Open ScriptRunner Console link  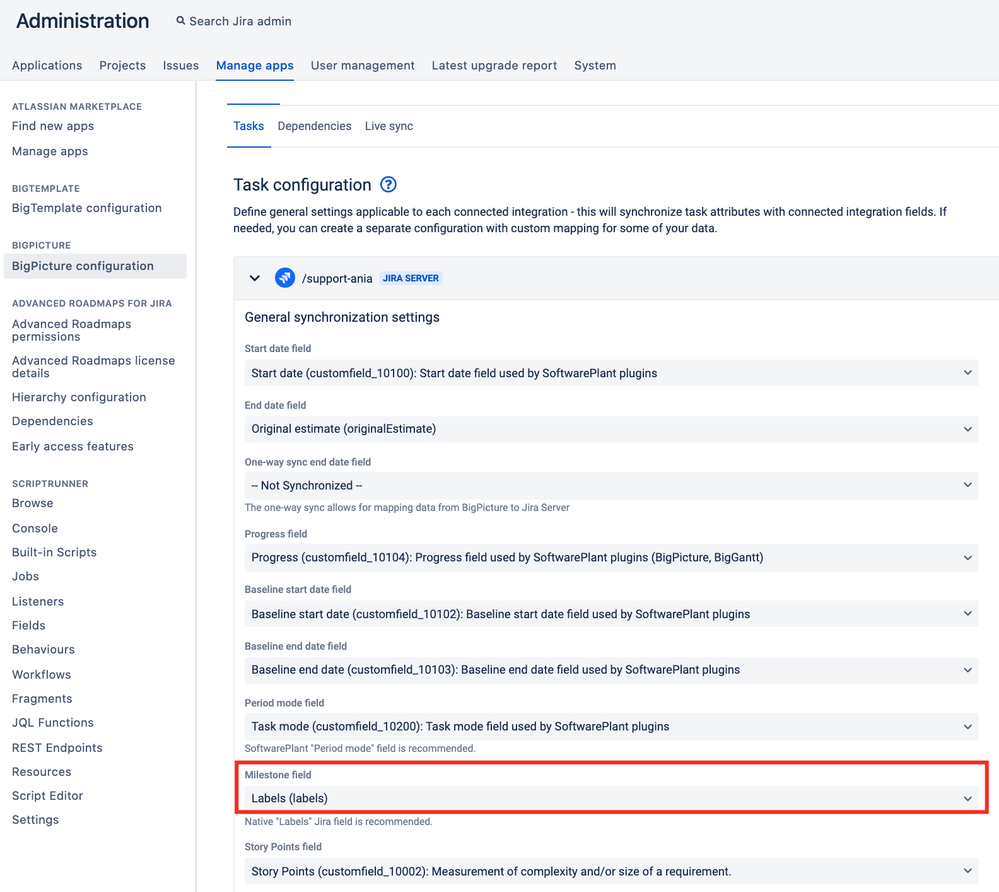[34, 528]
